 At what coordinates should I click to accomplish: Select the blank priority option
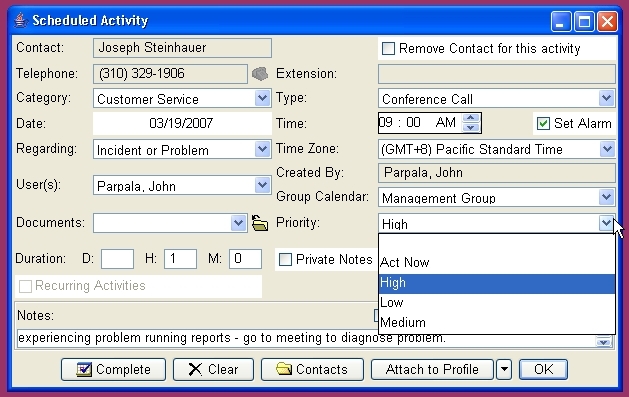pos(497,244)
